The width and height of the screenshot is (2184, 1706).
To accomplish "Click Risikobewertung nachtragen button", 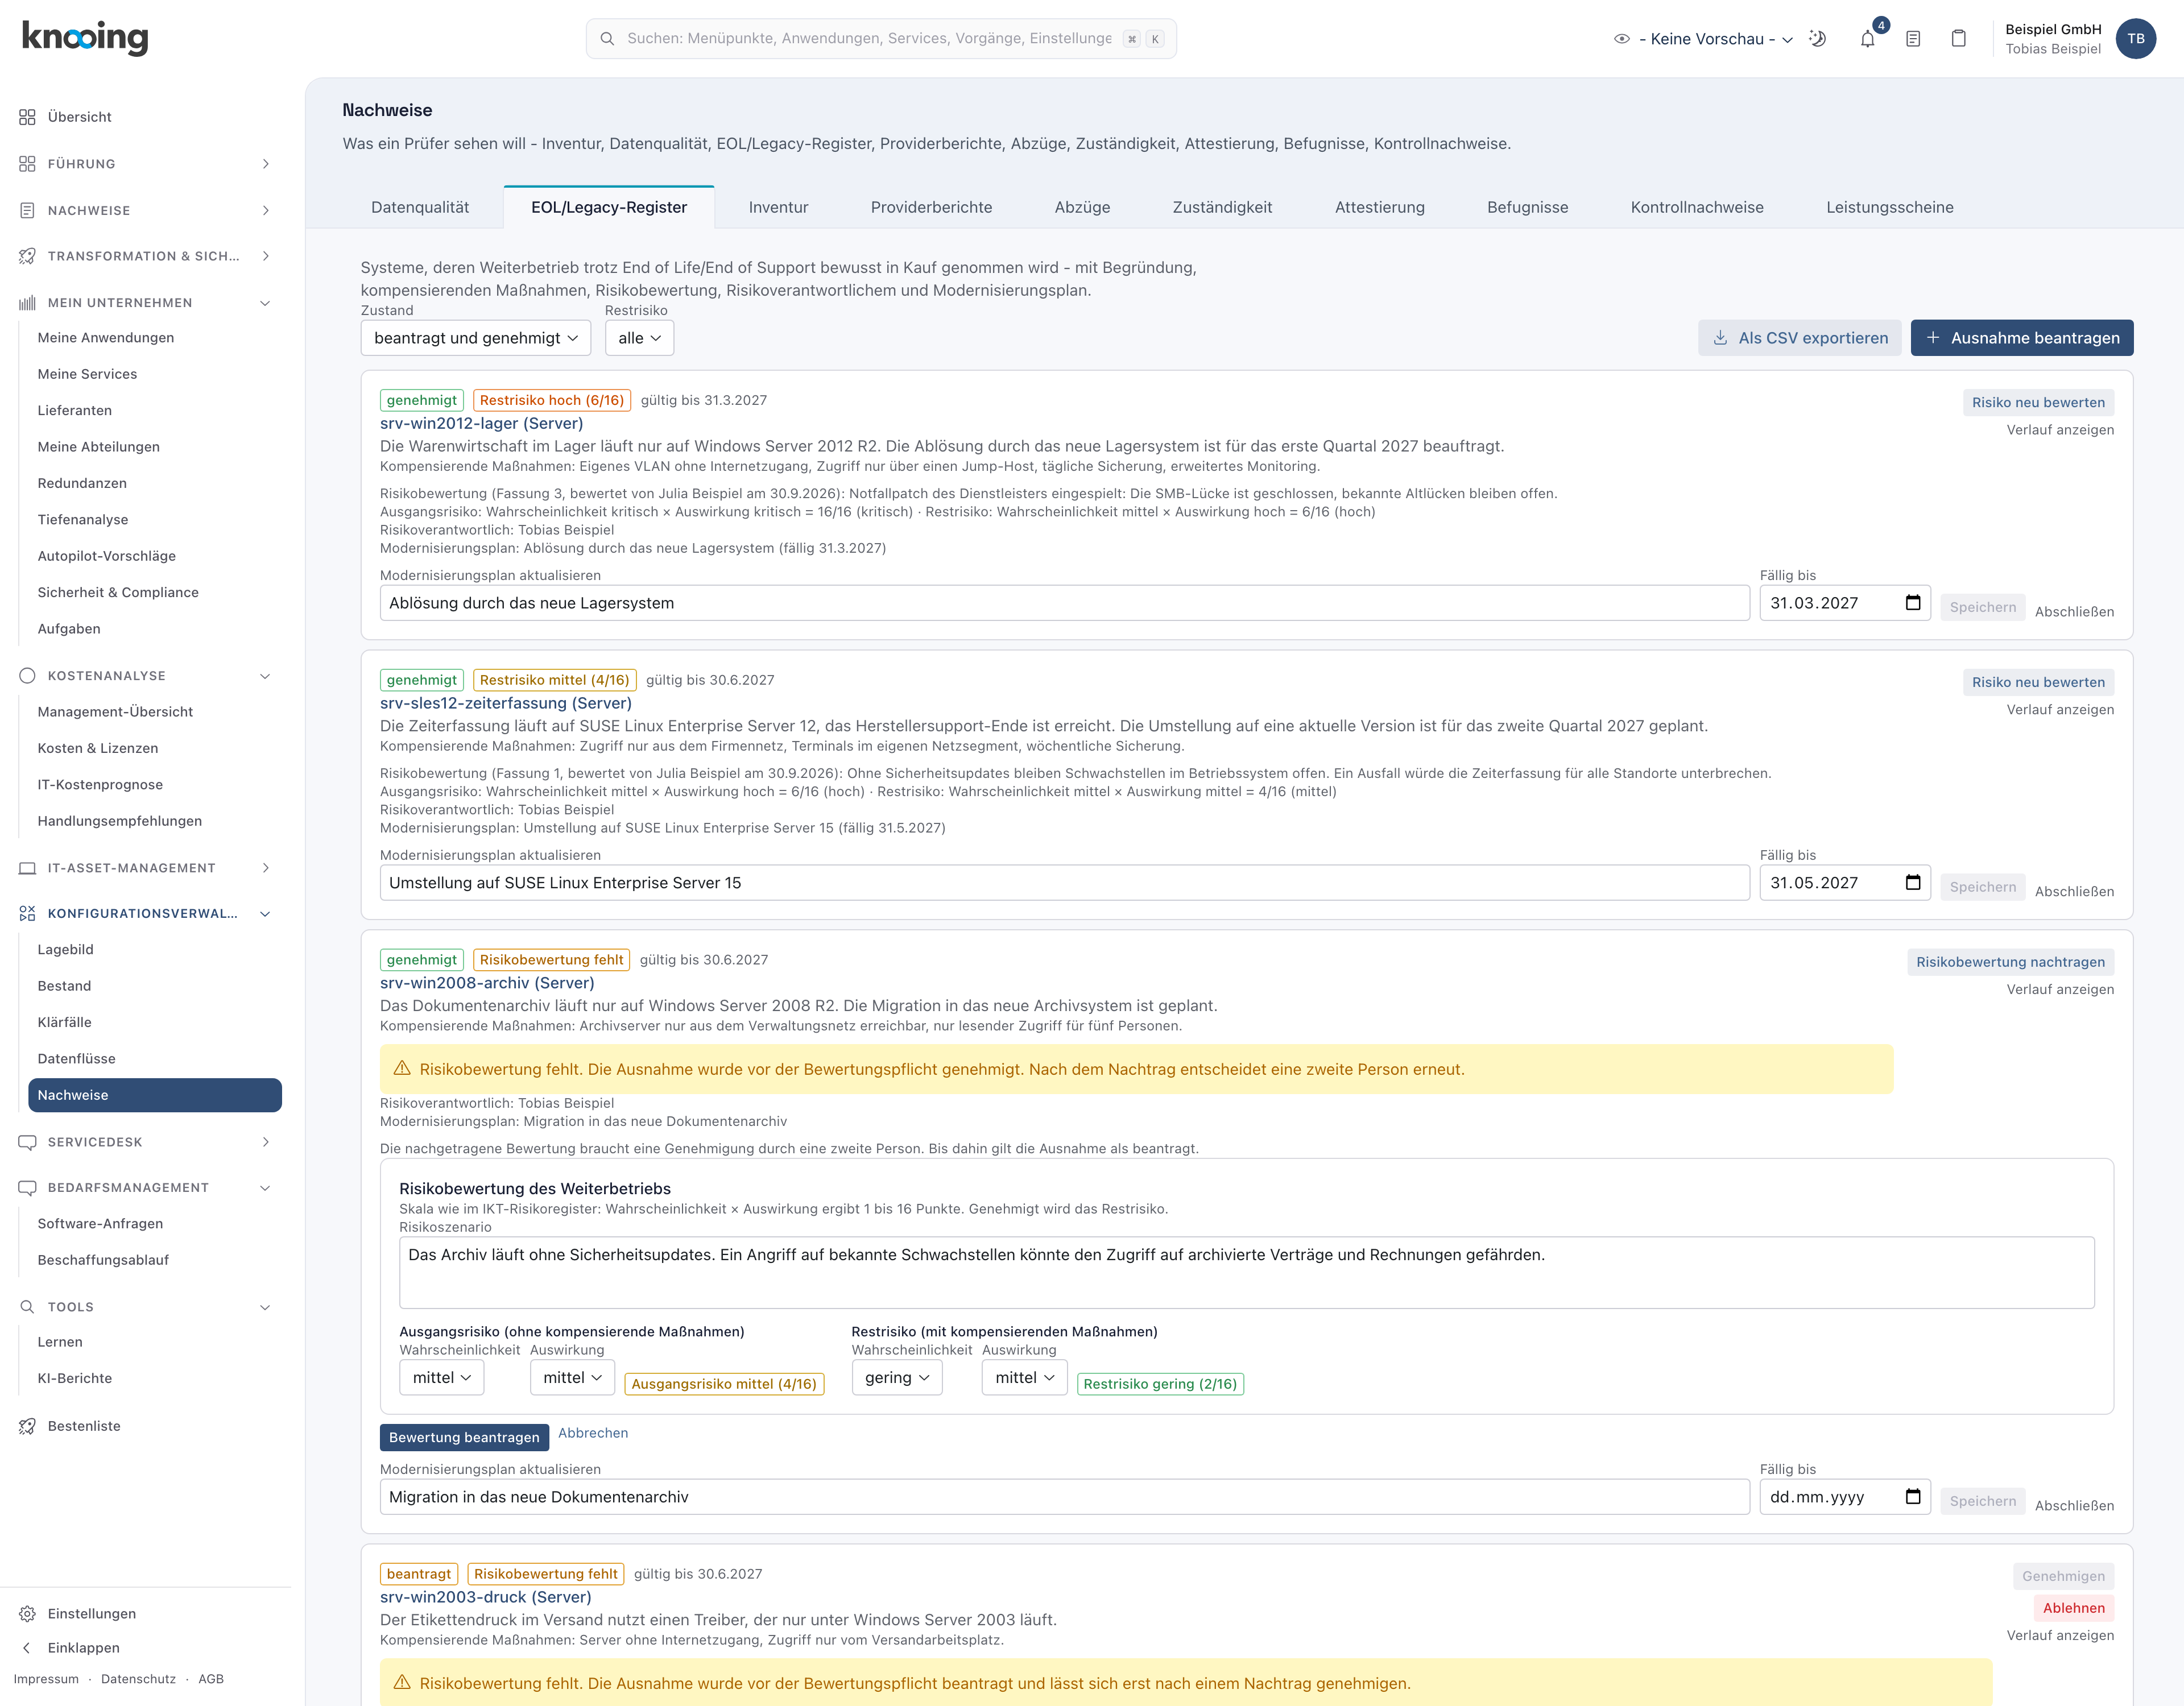I will 2010,962.
